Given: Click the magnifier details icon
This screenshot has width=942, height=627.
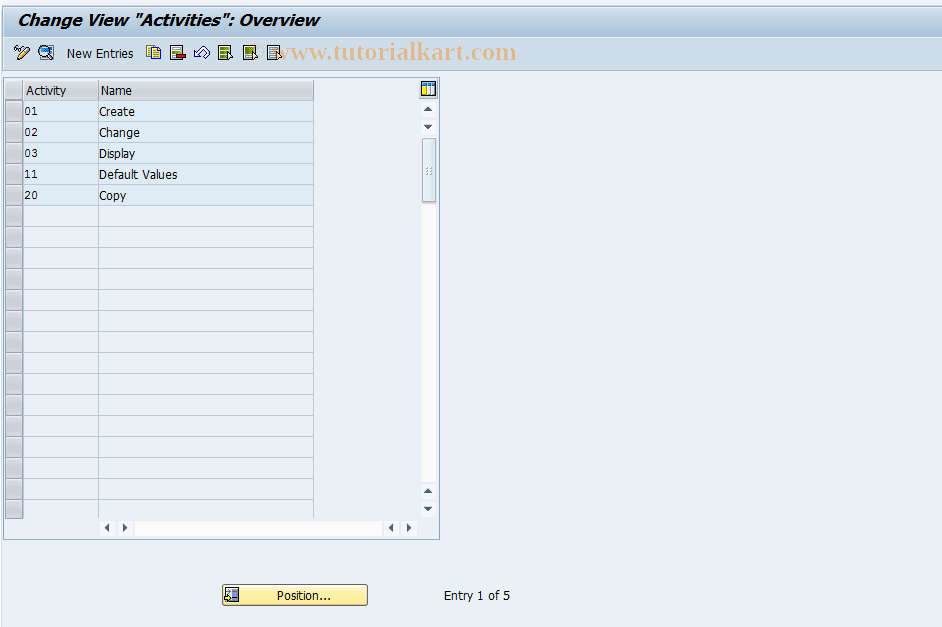Looking at the screenshot, I should click(x=46, y=53).
